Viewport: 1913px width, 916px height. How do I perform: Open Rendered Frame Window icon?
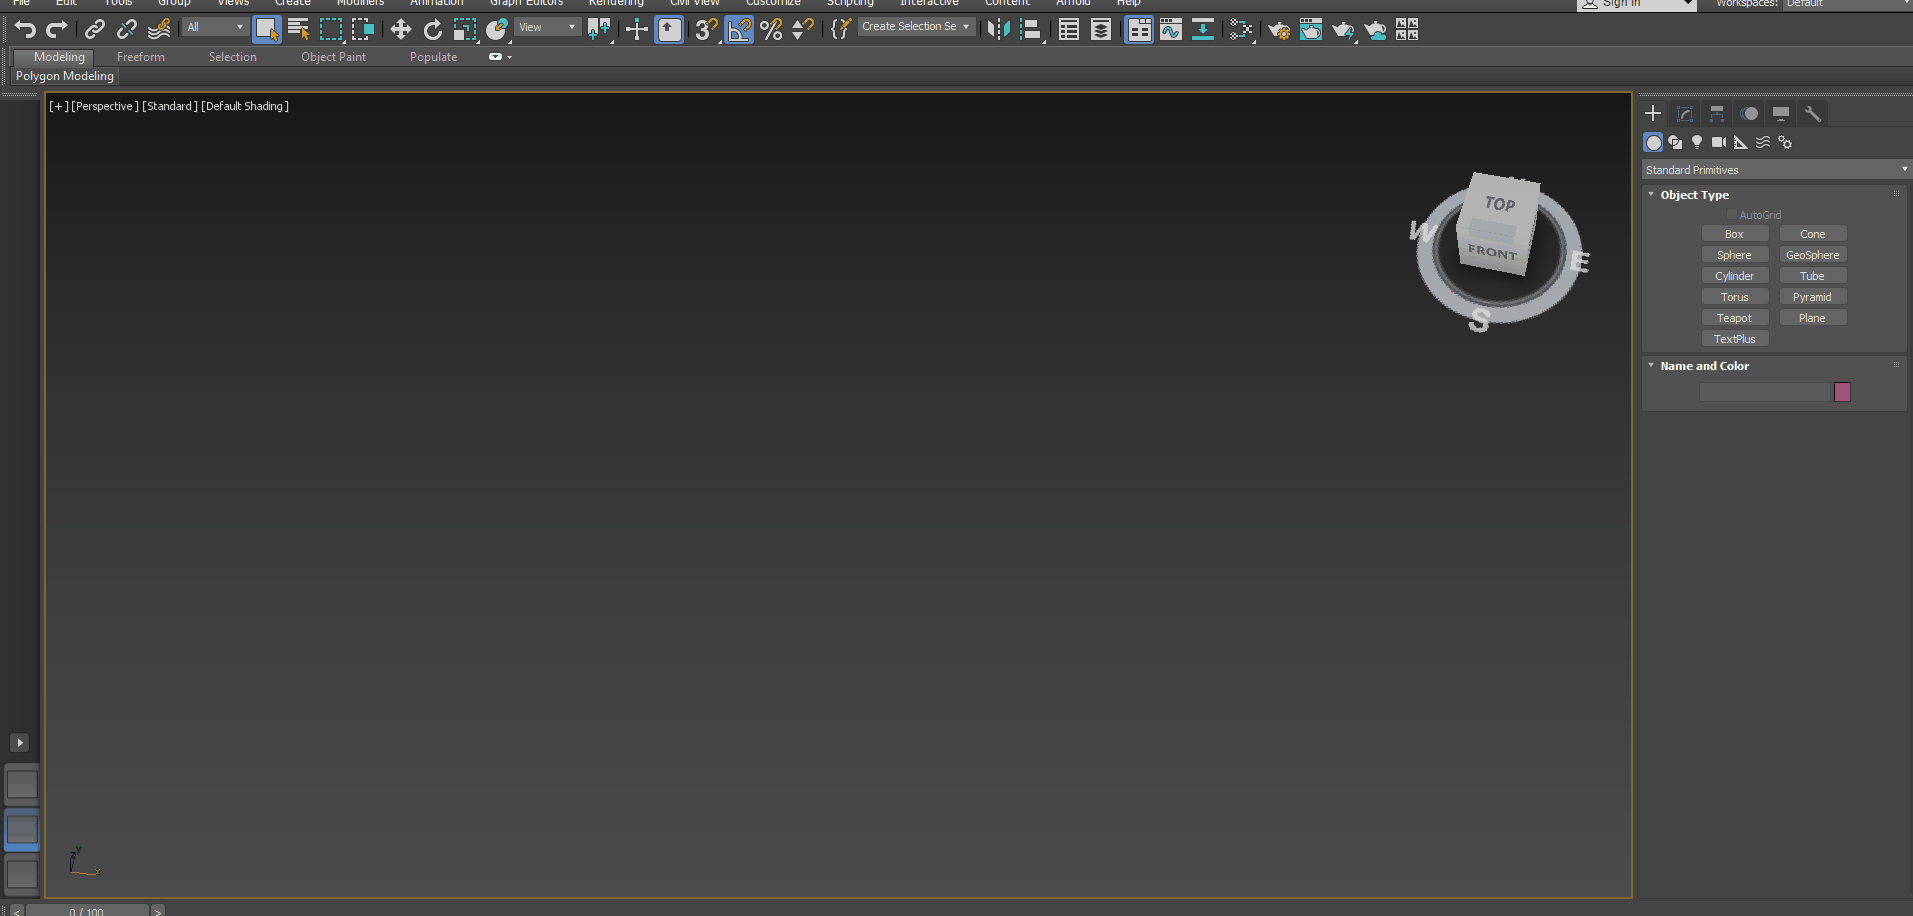1311,29
